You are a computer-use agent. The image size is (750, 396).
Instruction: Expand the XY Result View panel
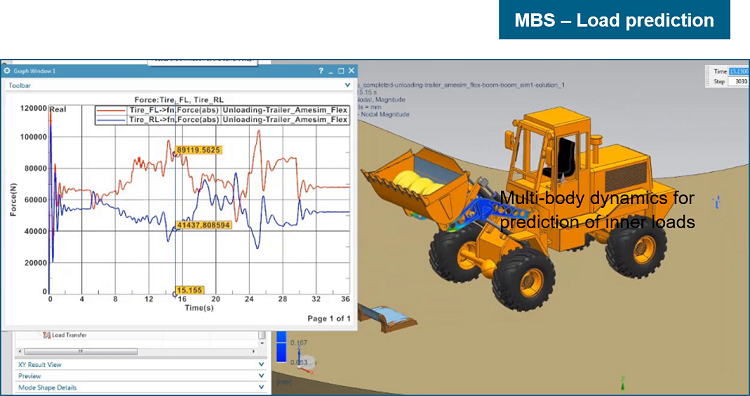[x=261, y=364]
